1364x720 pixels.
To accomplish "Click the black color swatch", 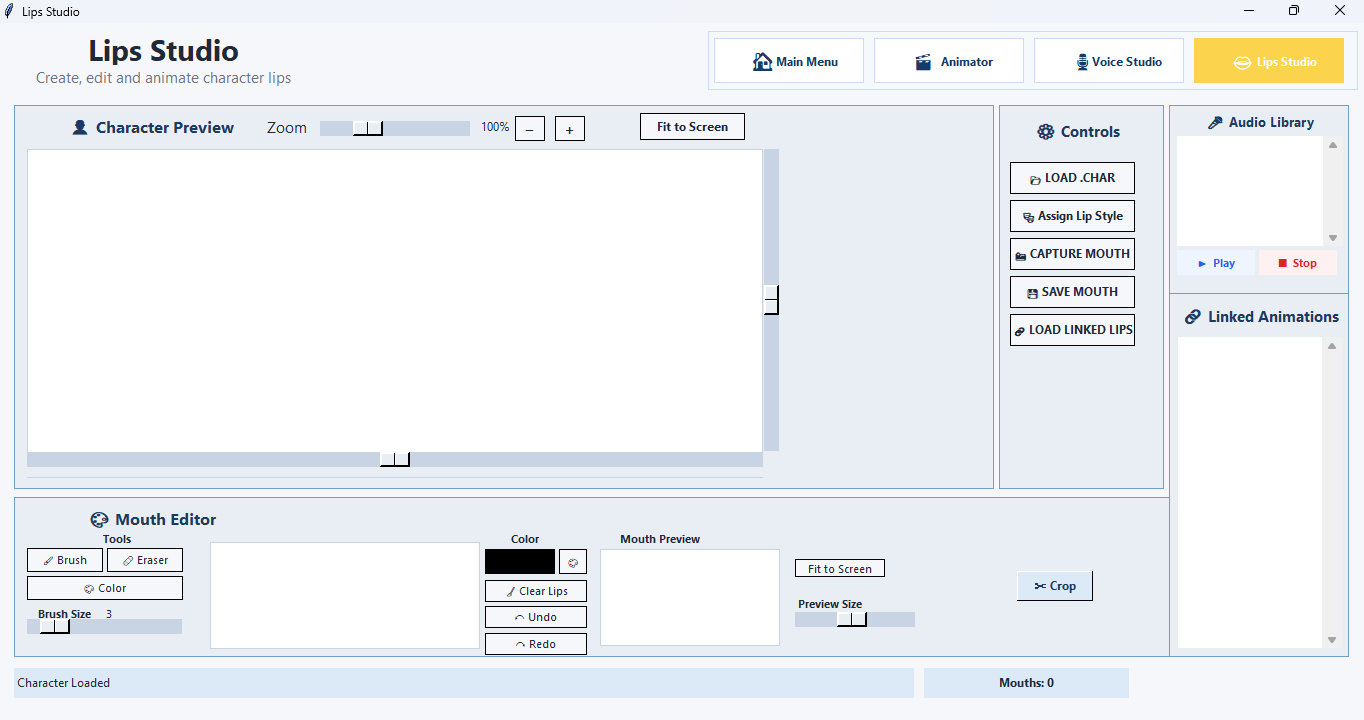I will click(520, 561).
